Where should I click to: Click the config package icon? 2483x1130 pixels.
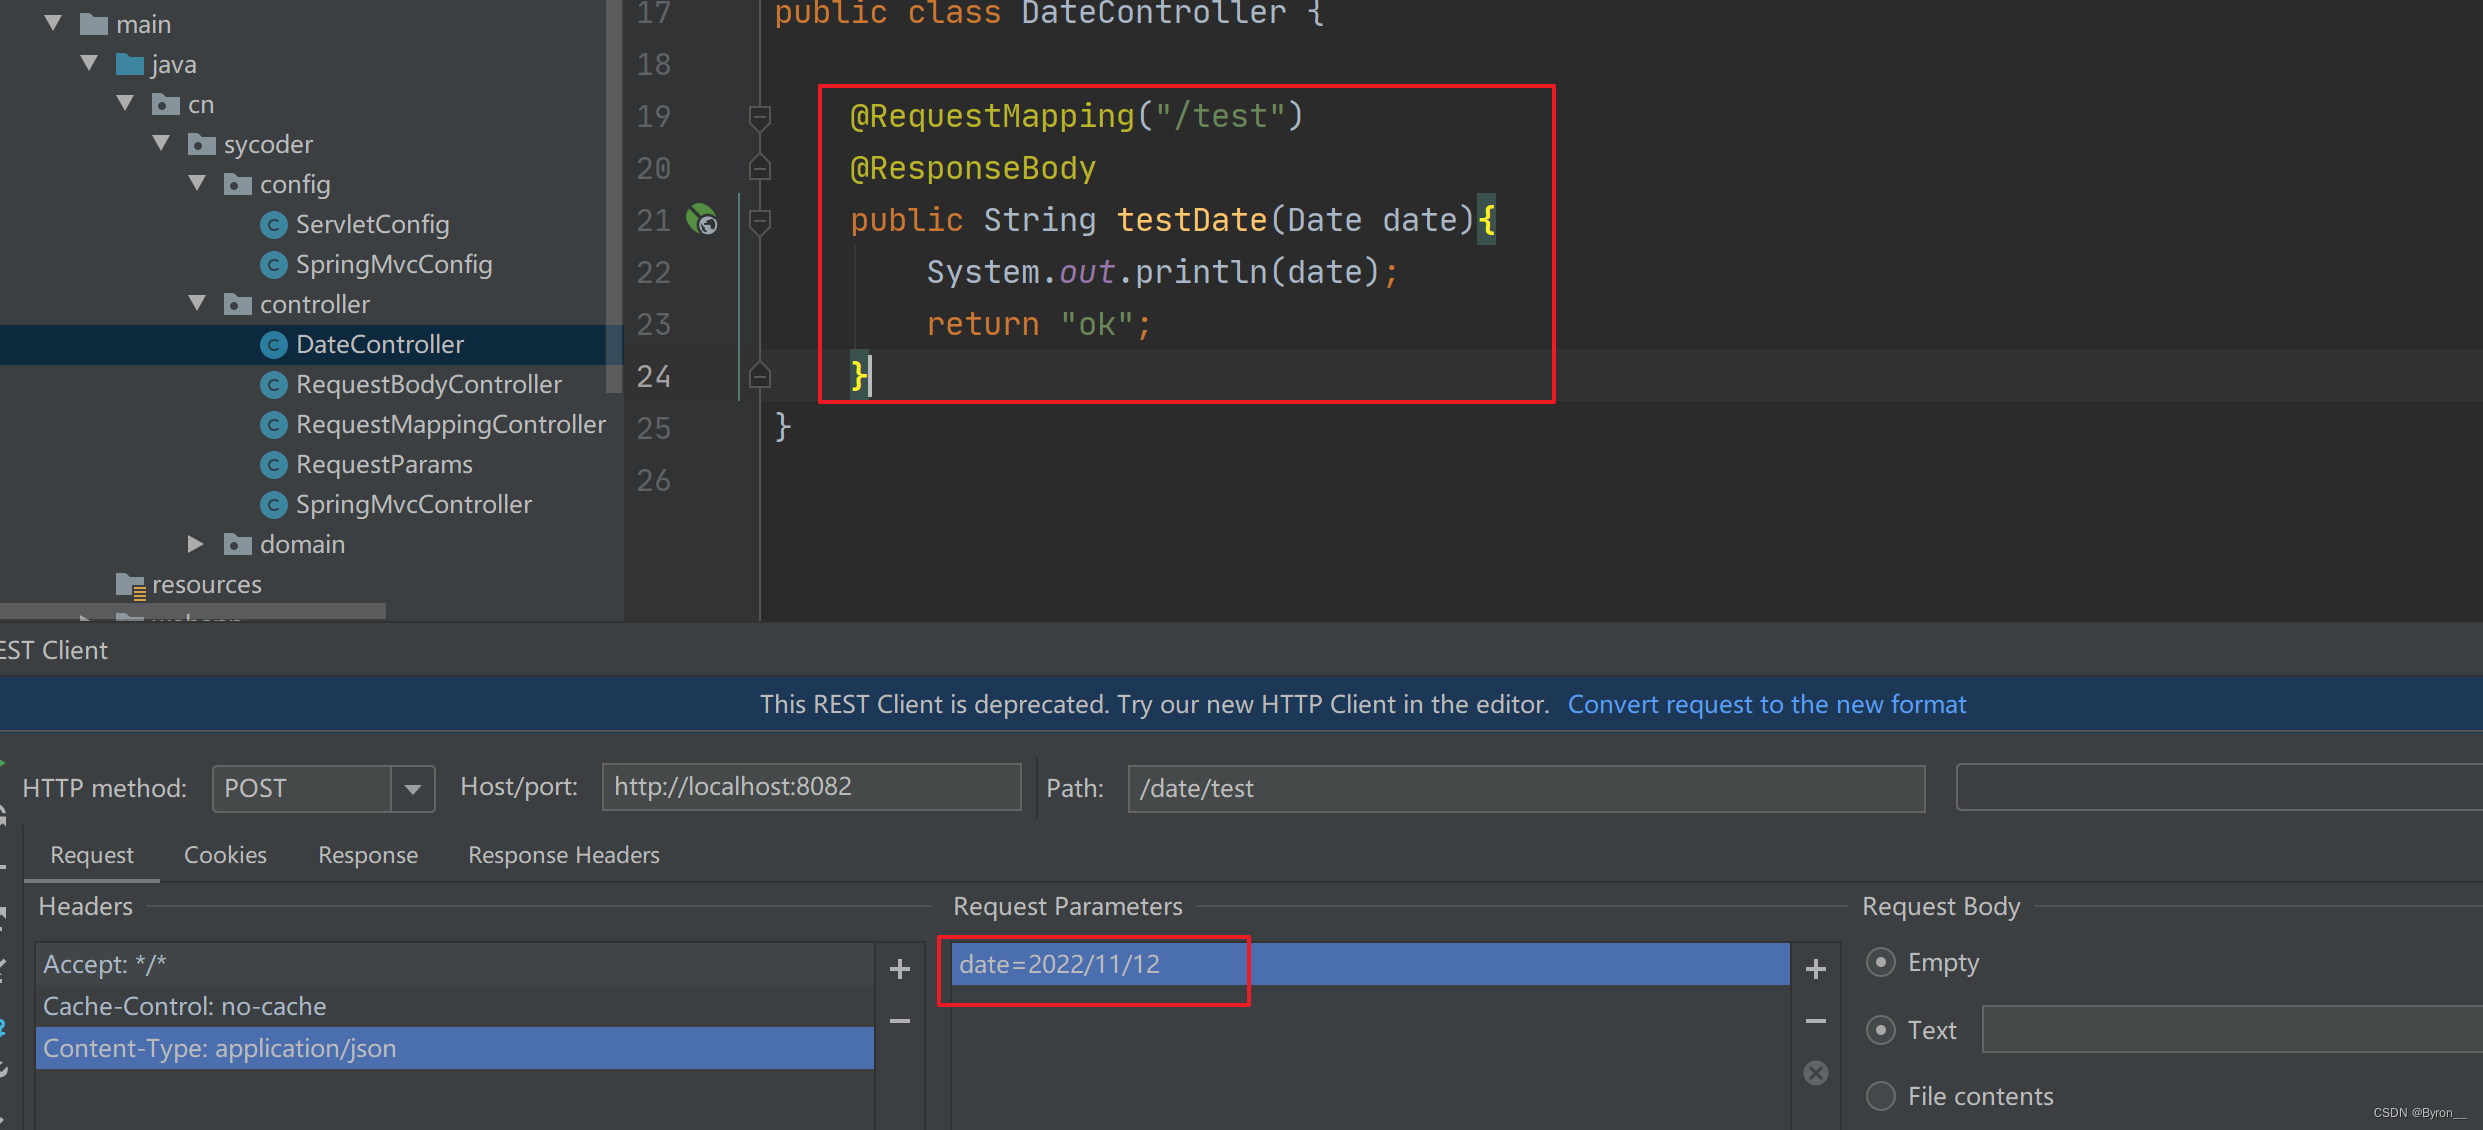(x=238, y=184)
